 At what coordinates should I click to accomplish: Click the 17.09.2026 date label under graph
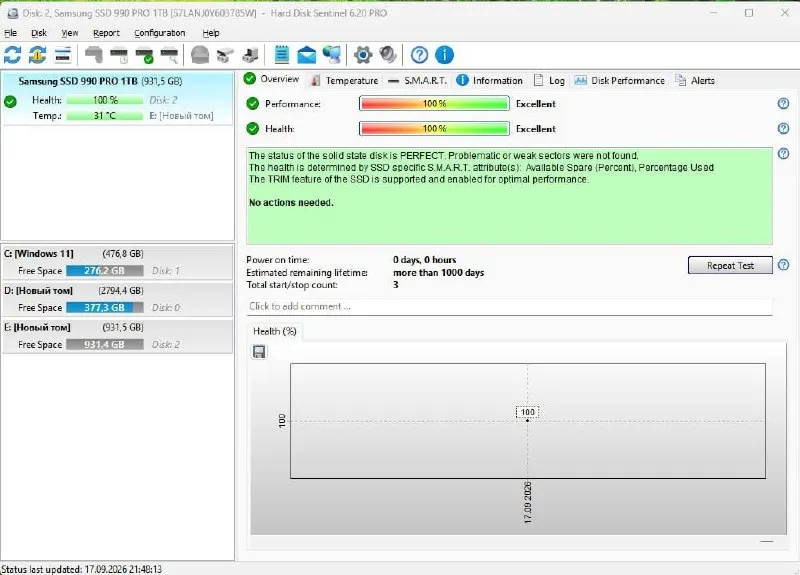click(x=528, y=502)
